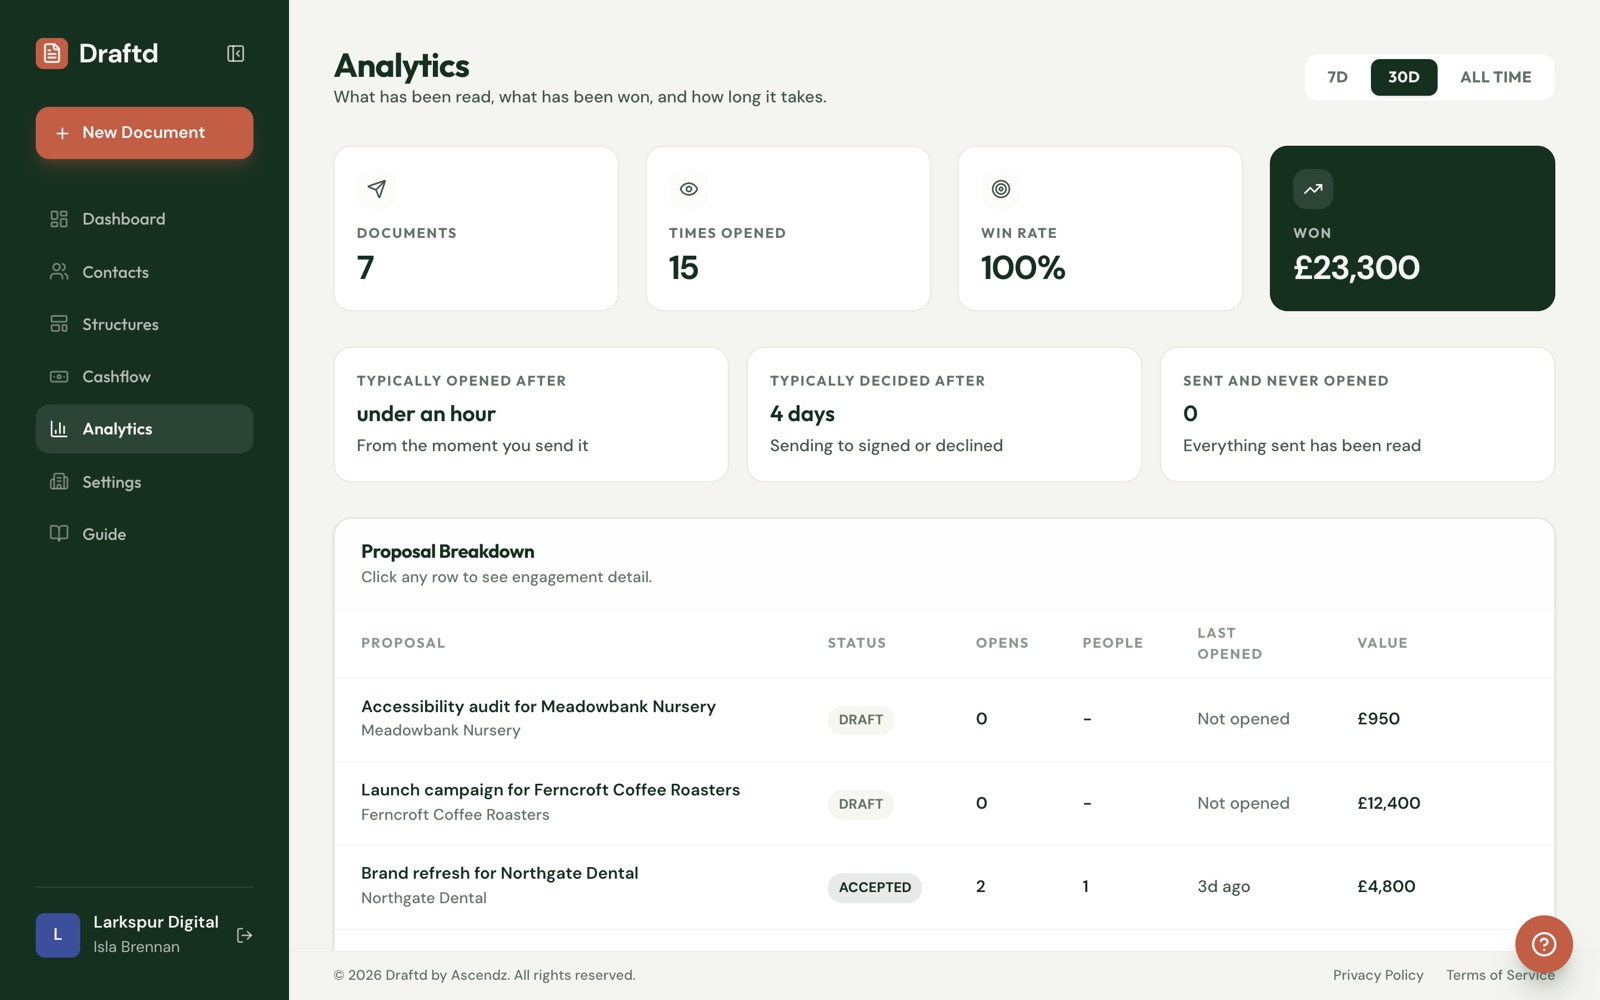Click the Contacts people icon
This screenshot has height=1000, width=1600.
coord(59,272)
